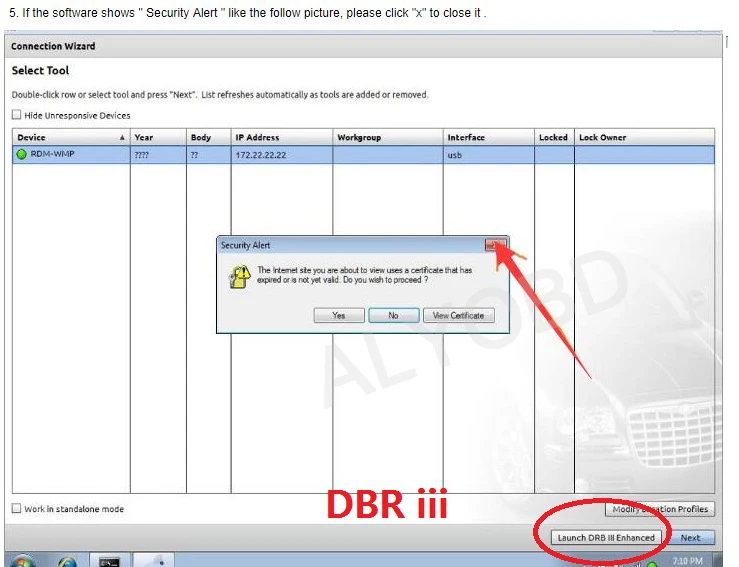Sort by the Device column header
Viewport: 739px width, 567px height.
[x=71, y=137]
